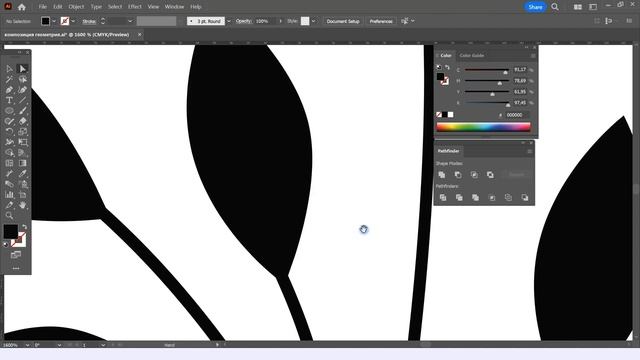Image resolution: width=640 pixels, height=360 pixels.
Task: Reset to default fill and stroke in toolbar
Action: click(x=6, y=244)
